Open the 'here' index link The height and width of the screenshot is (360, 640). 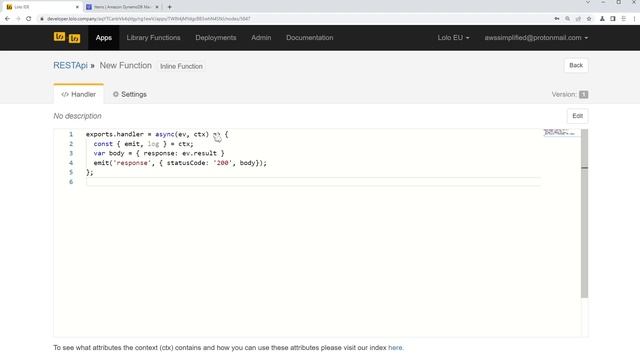click(395, 348)
